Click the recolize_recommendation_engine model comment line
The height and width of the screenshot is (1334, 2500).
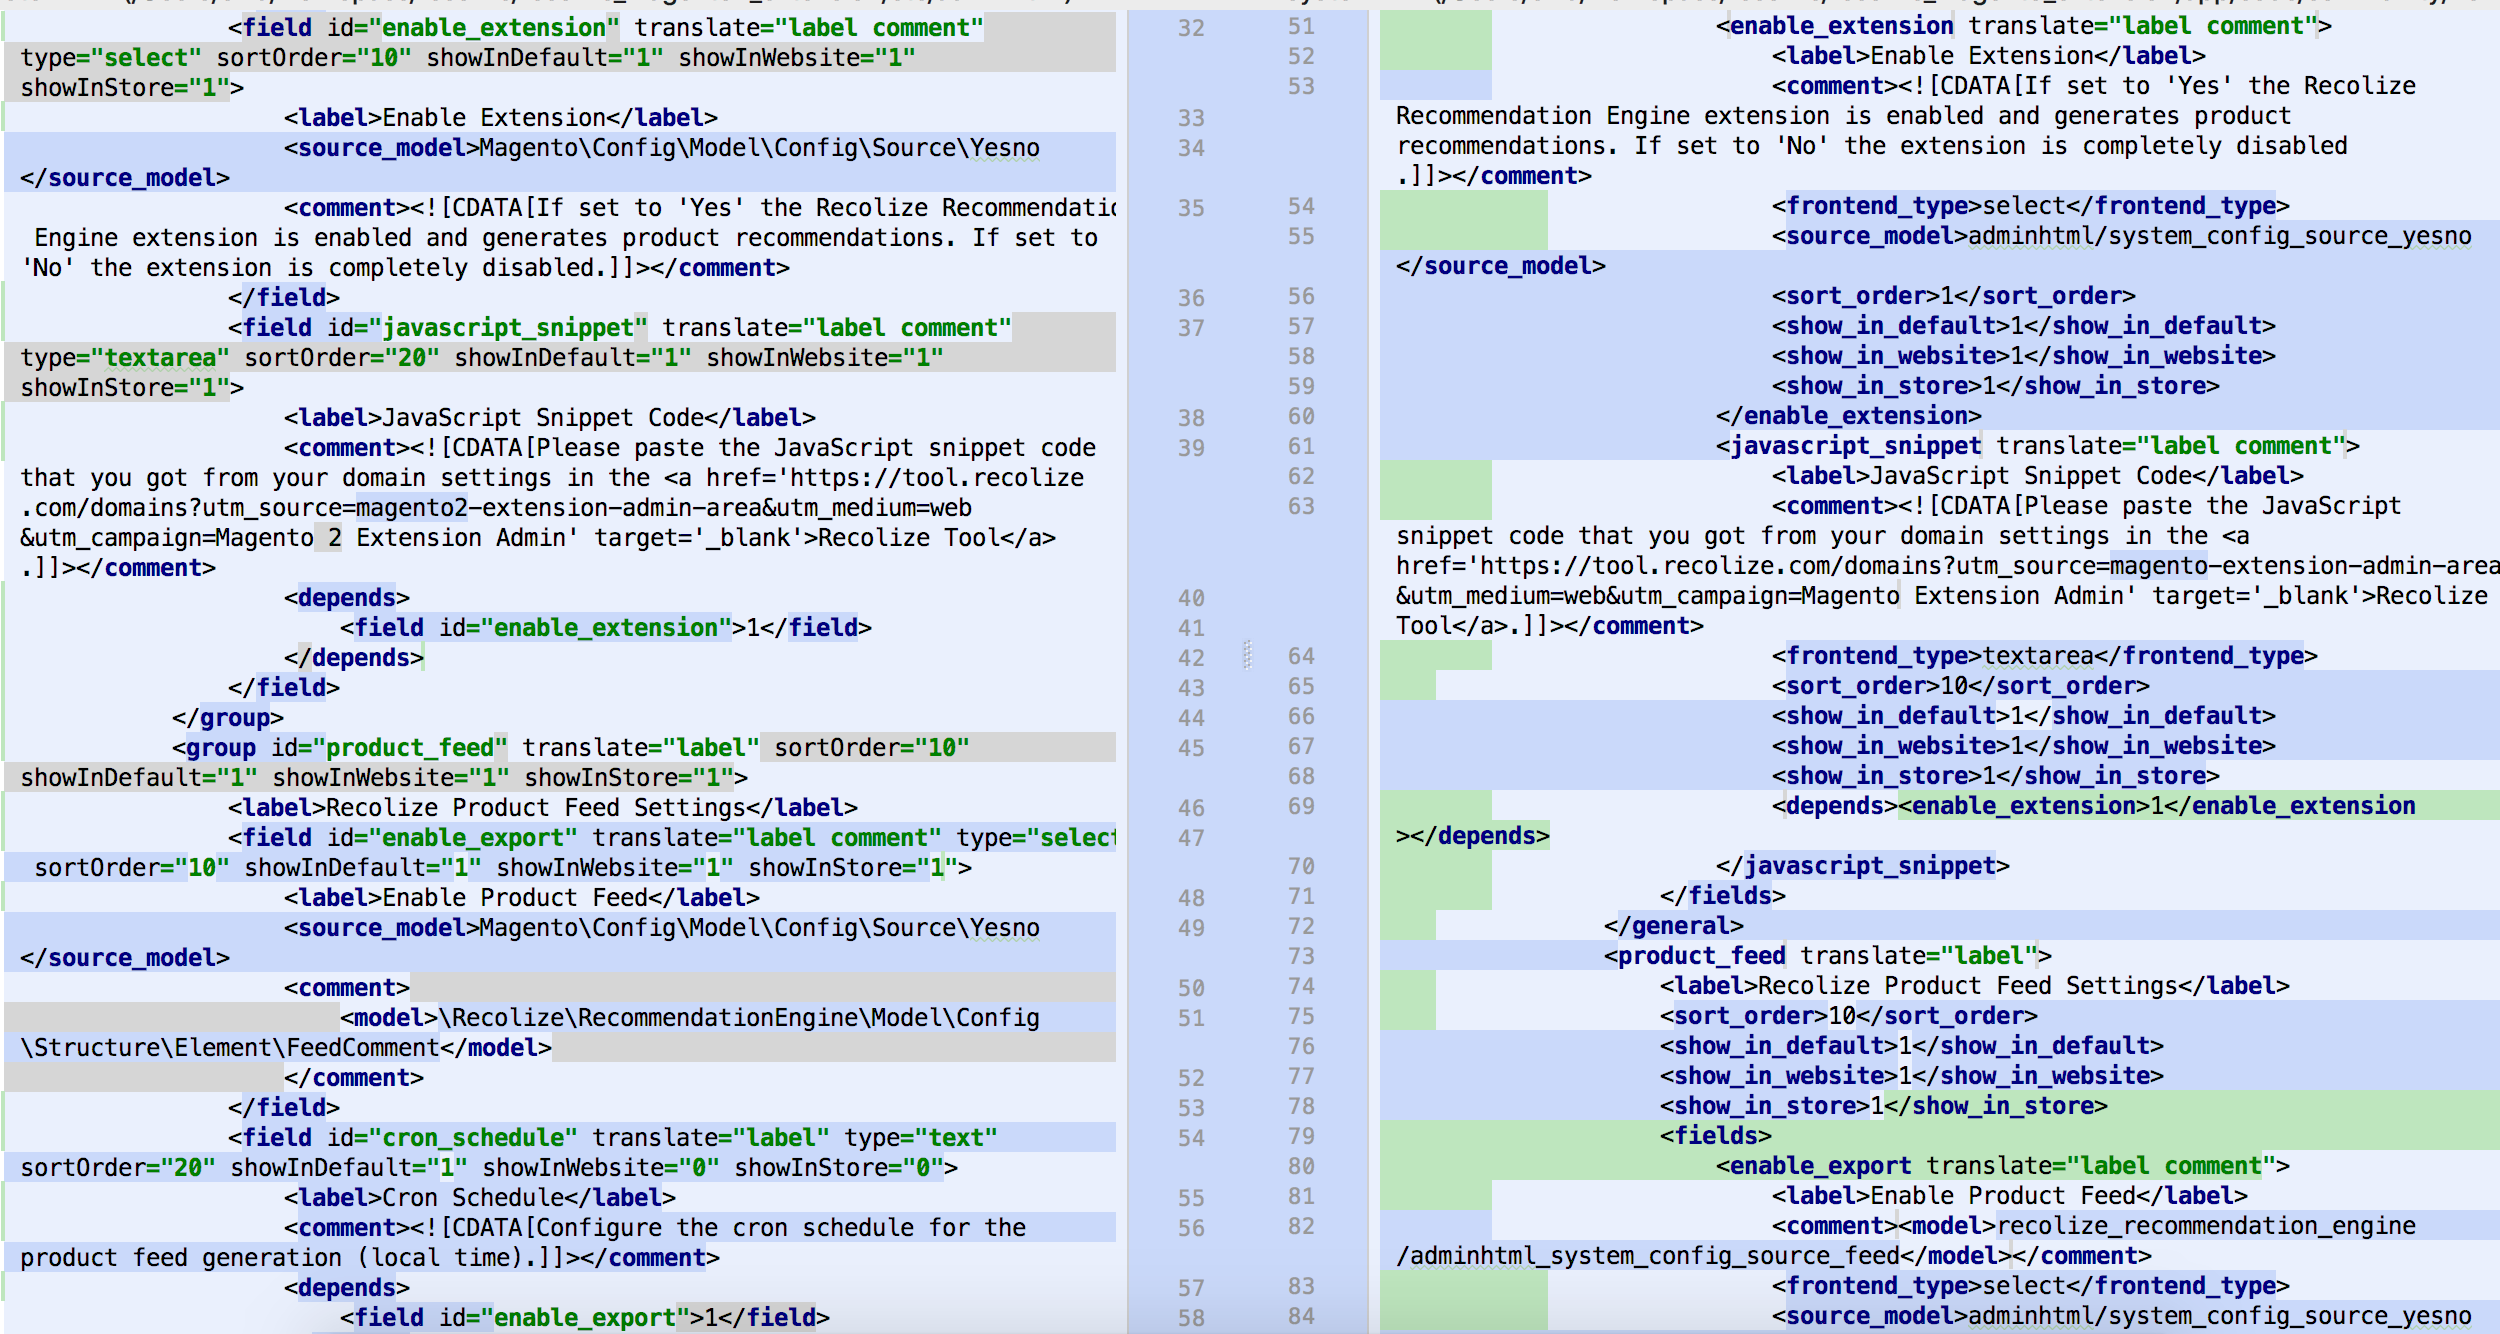2093,1226
